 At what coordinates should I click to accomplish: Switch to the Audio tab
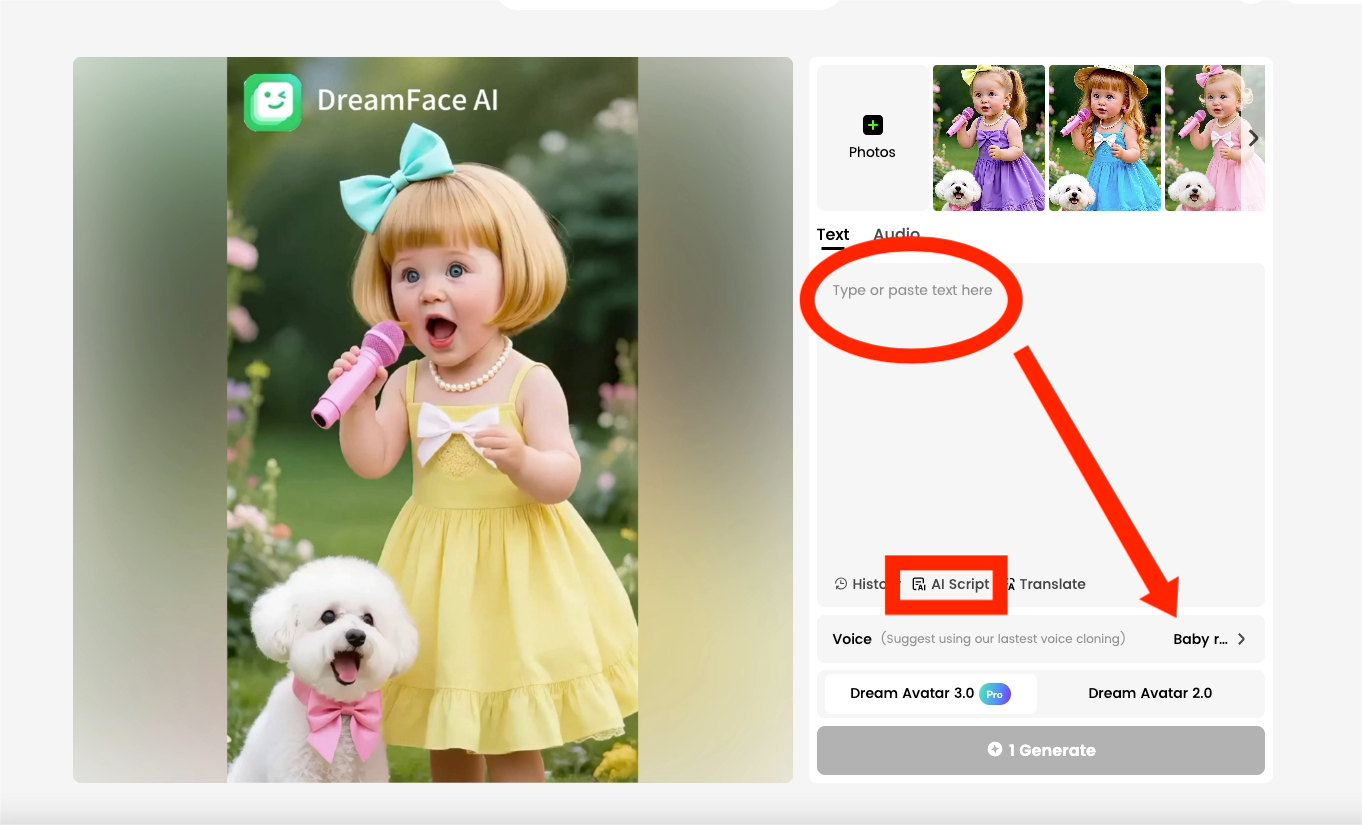click(x=896, y=234)
